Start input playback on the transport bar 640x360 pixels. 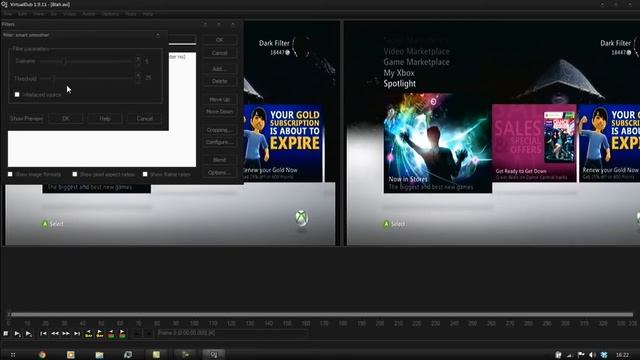(x=17, y=334)
